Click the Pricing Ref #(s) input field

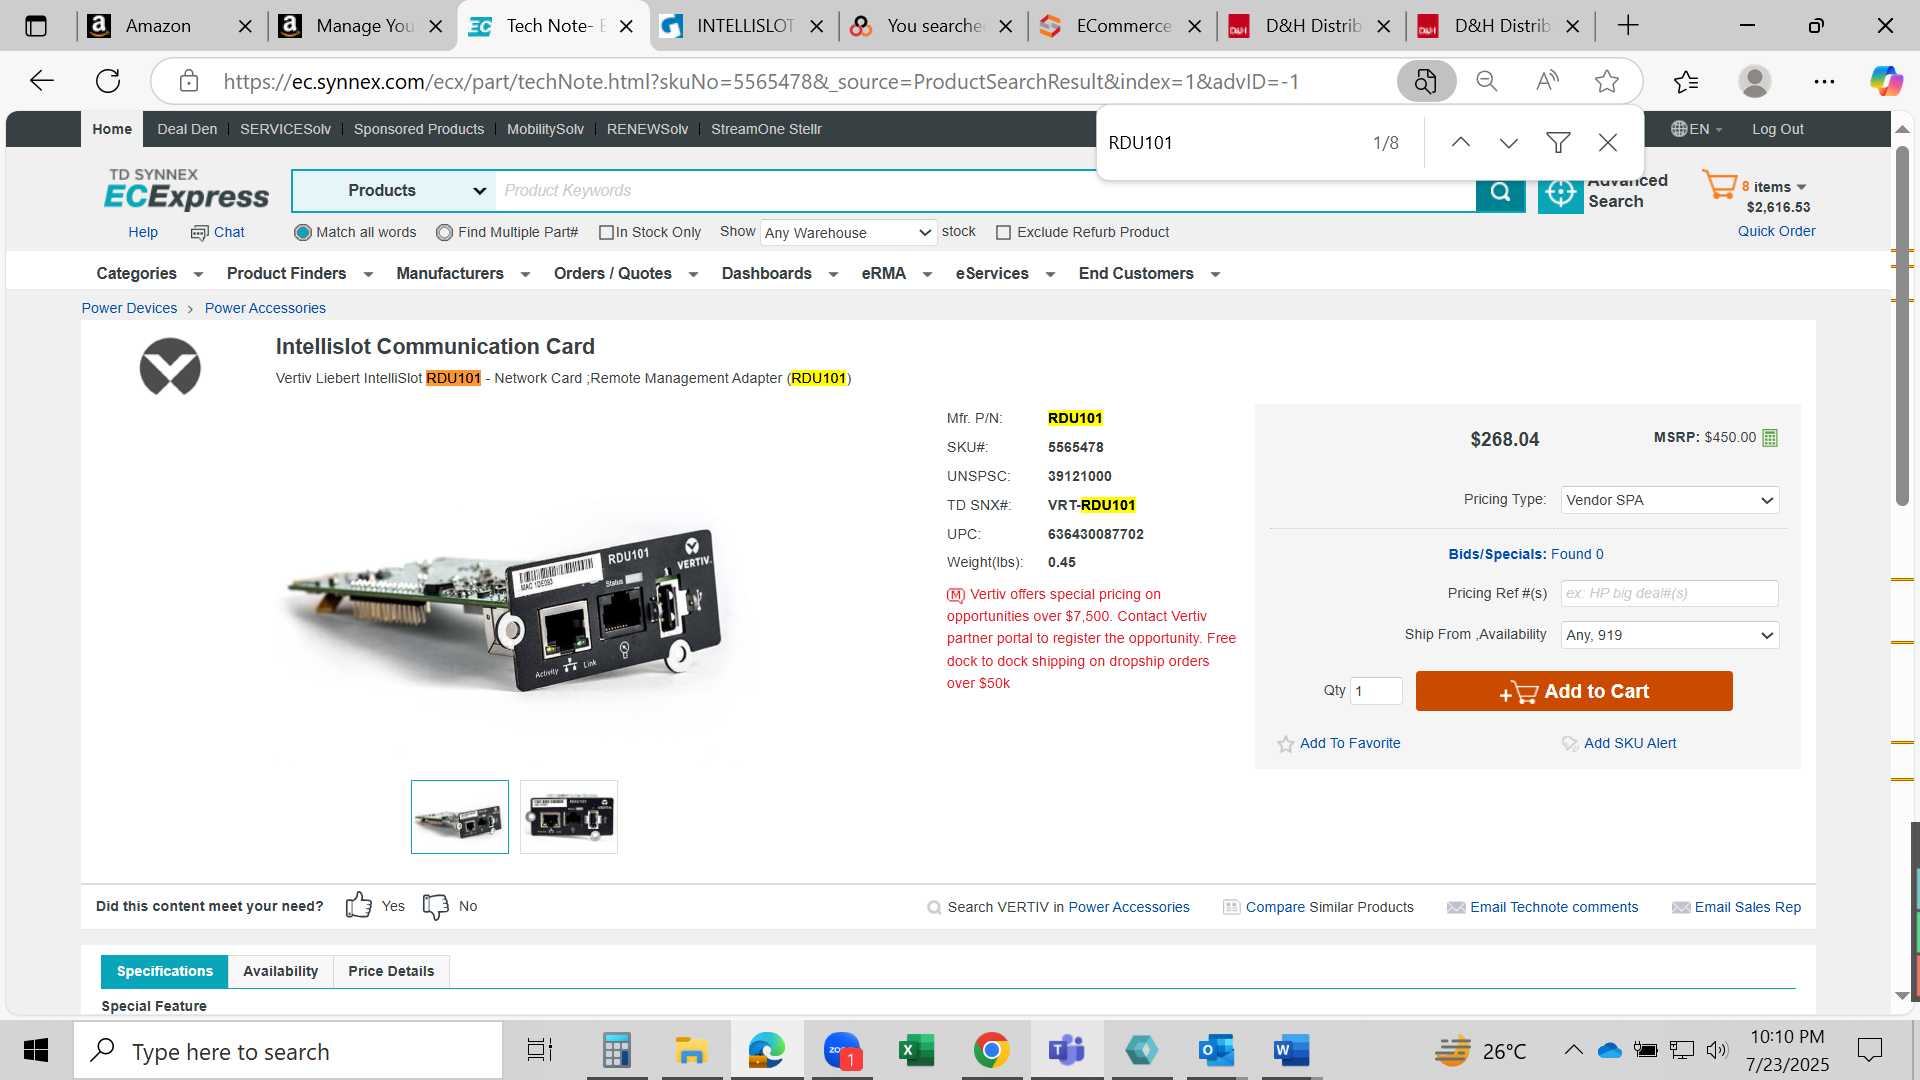tap(1670, 593)
